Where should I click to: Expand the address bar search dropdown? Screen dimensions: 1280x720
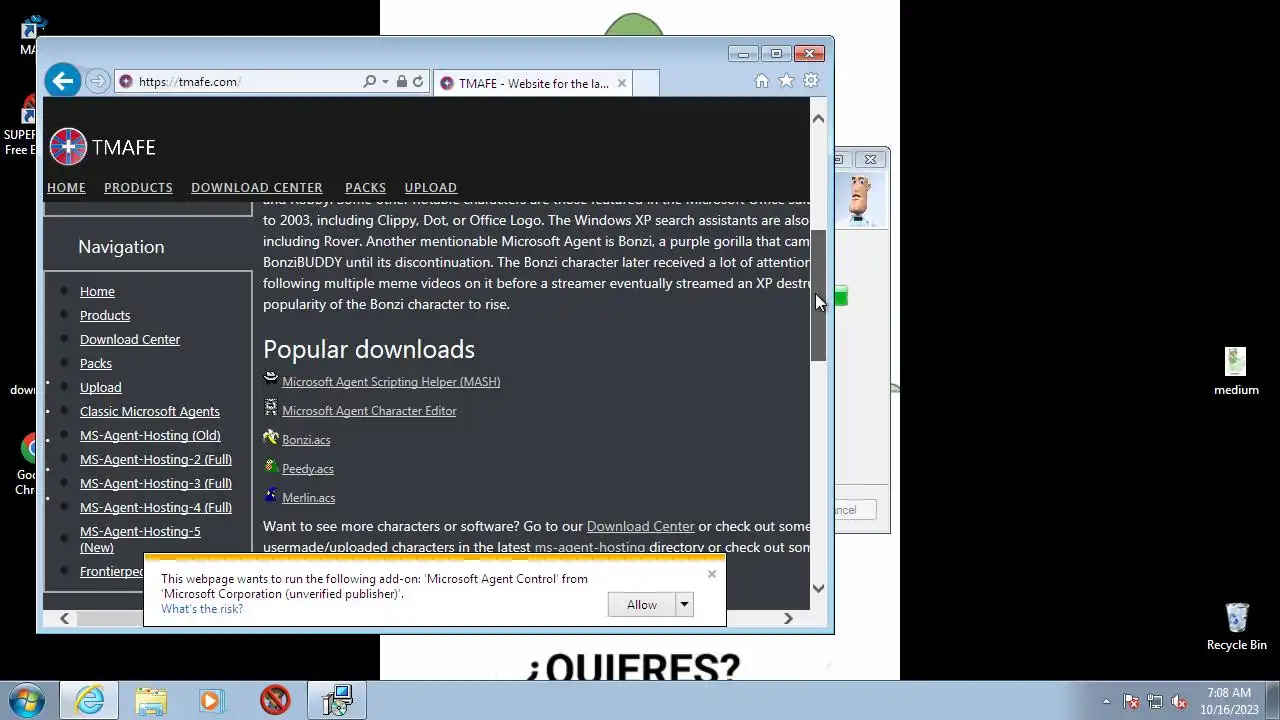click(385, 82)
